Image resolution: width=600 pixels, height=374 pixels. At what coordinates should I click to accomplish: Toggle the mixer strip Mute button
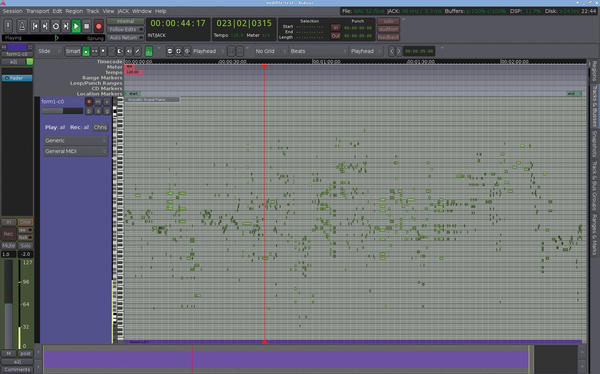tap(8, 246)
